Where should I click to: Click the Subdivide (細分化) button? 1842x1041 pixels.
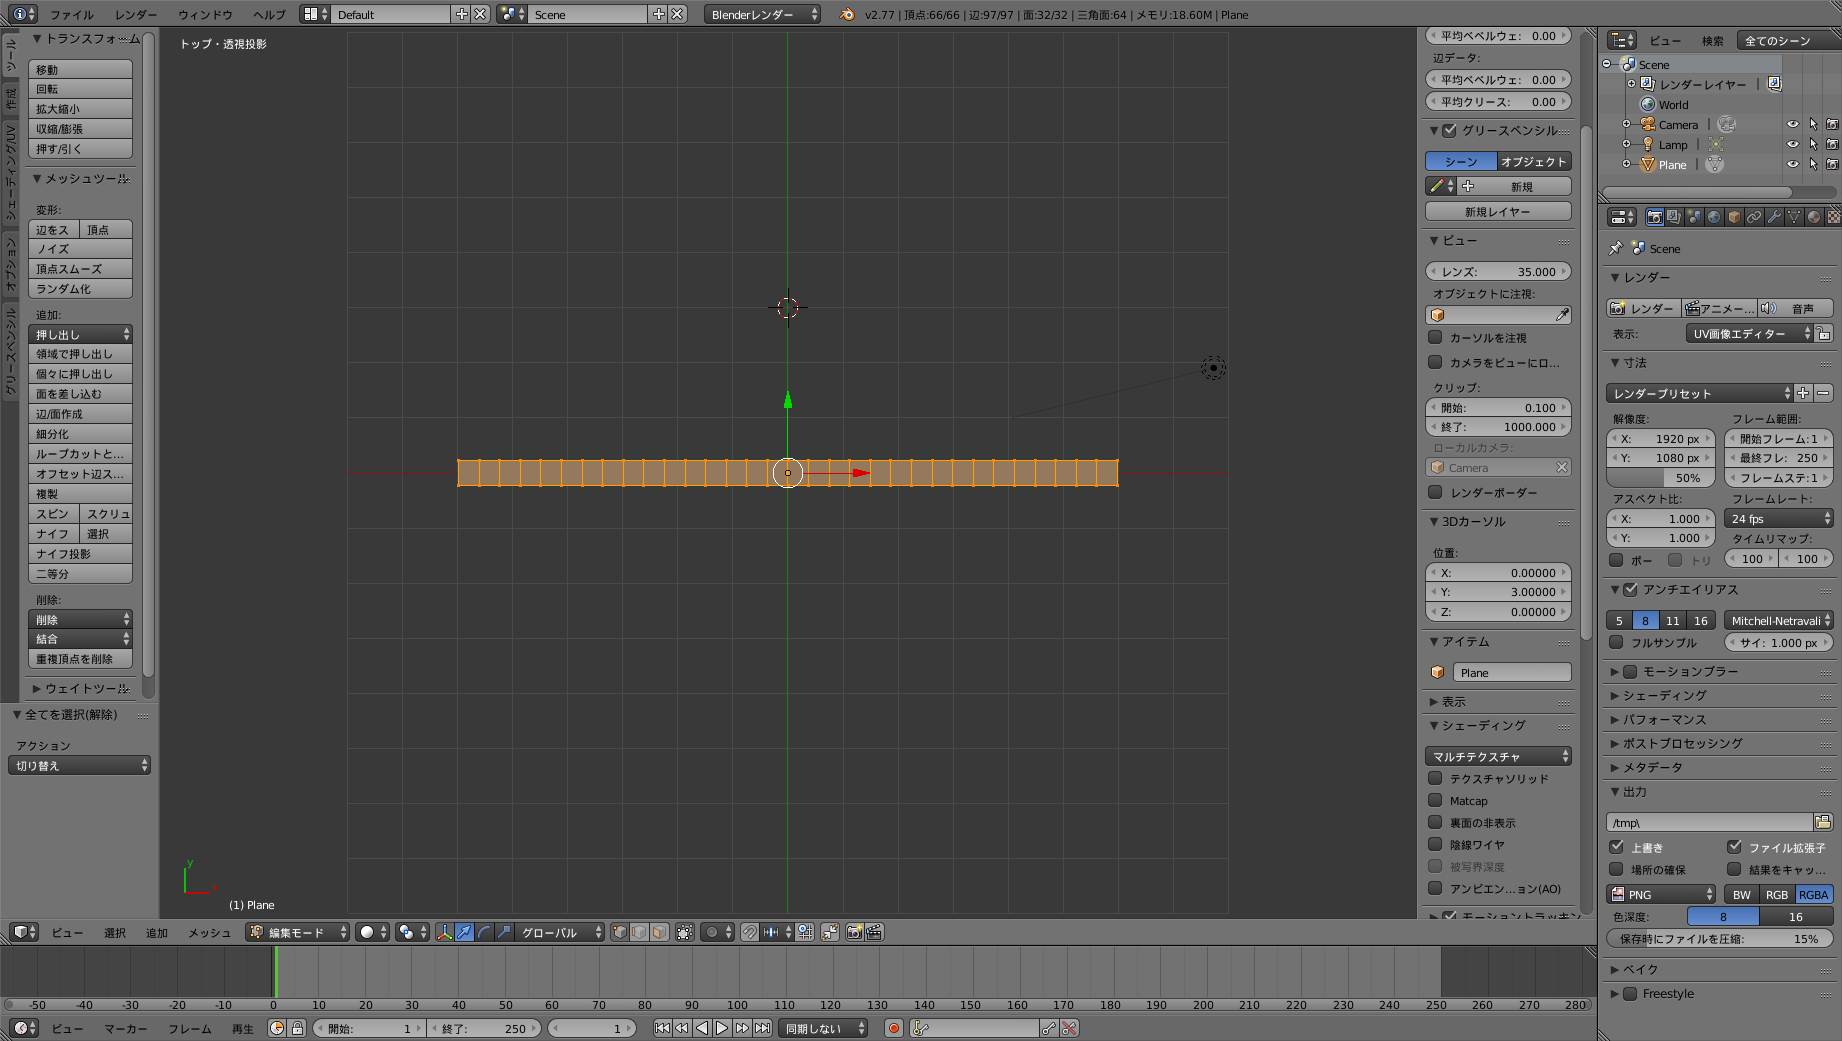click(80, 434)
